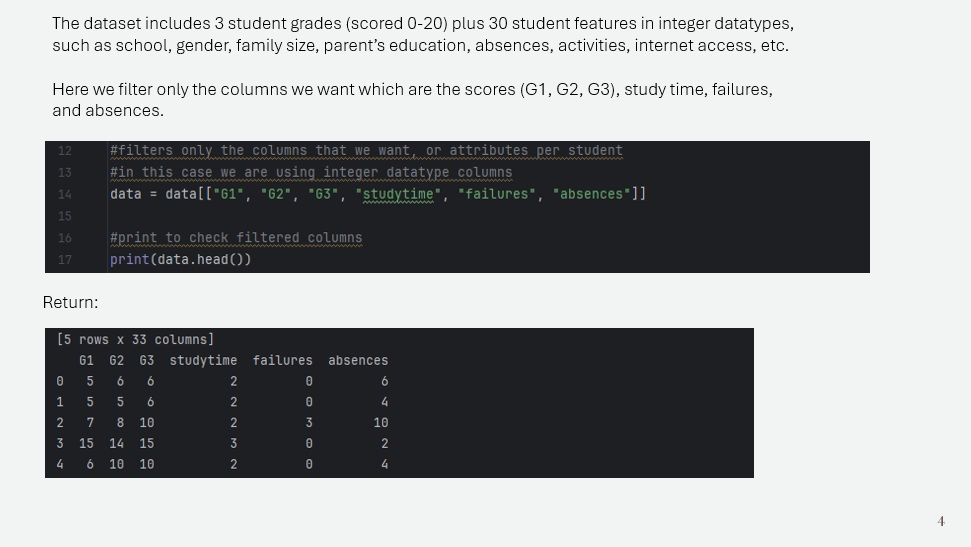This screenshot has width=971, height=547.
Task: Click the "failures" string in the code
Action: [497, 194]
